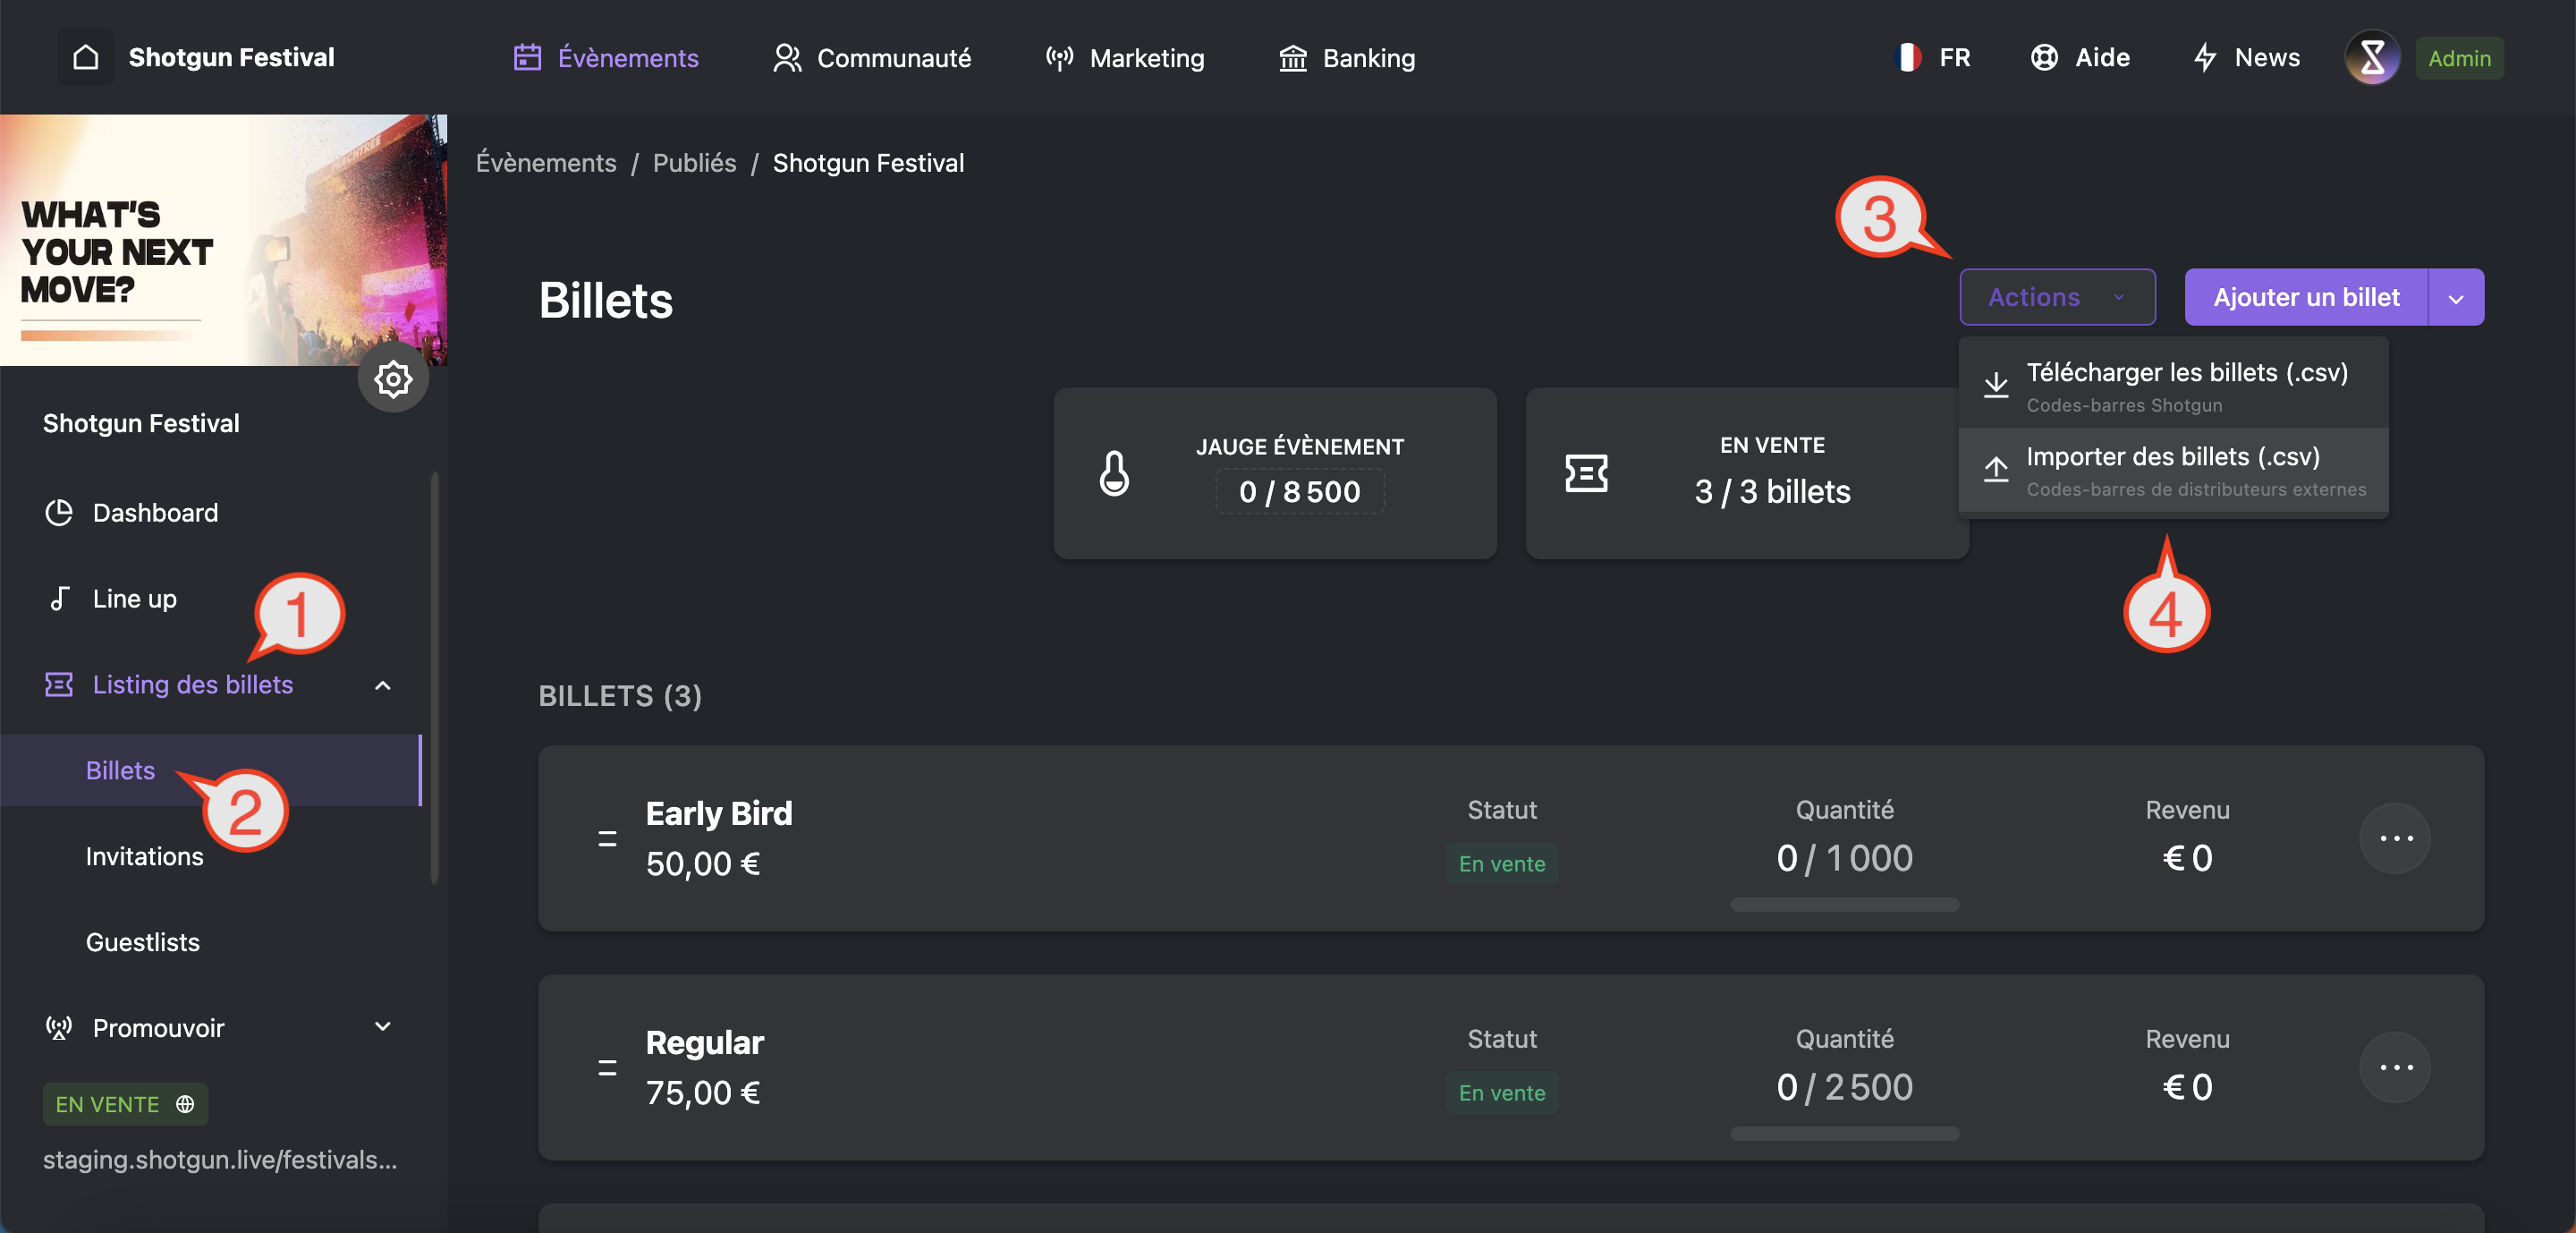Expand the Promouvoir section chevron

(x=382, y=1027)
